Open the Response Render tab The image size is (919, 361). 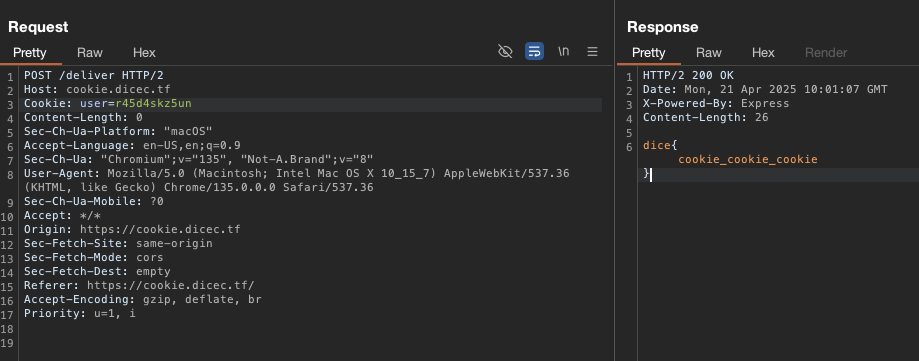tap(826, 53)
